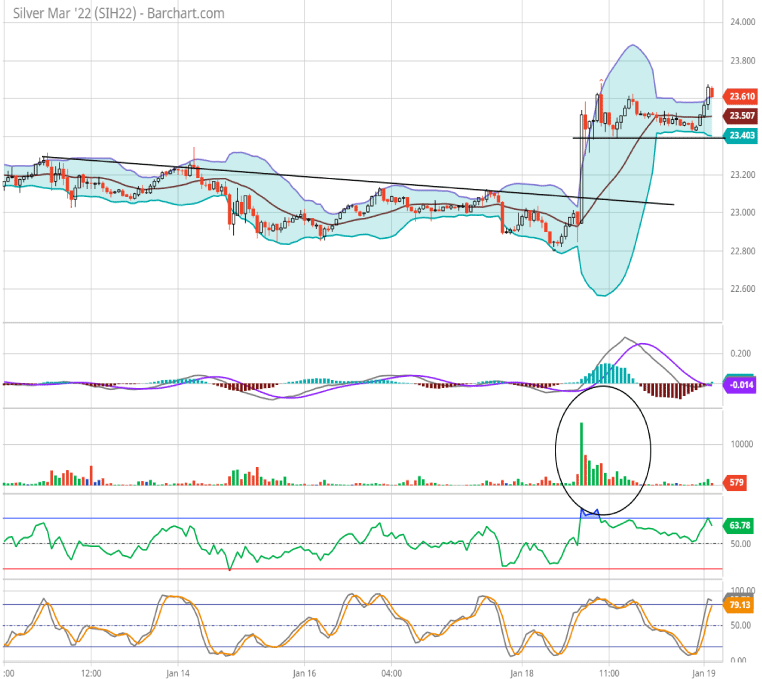The width and height of the screenshot is (762, 679).
Task: Click the Silver Mar '22 (SIH22) chart title
Action: (114, 13)
